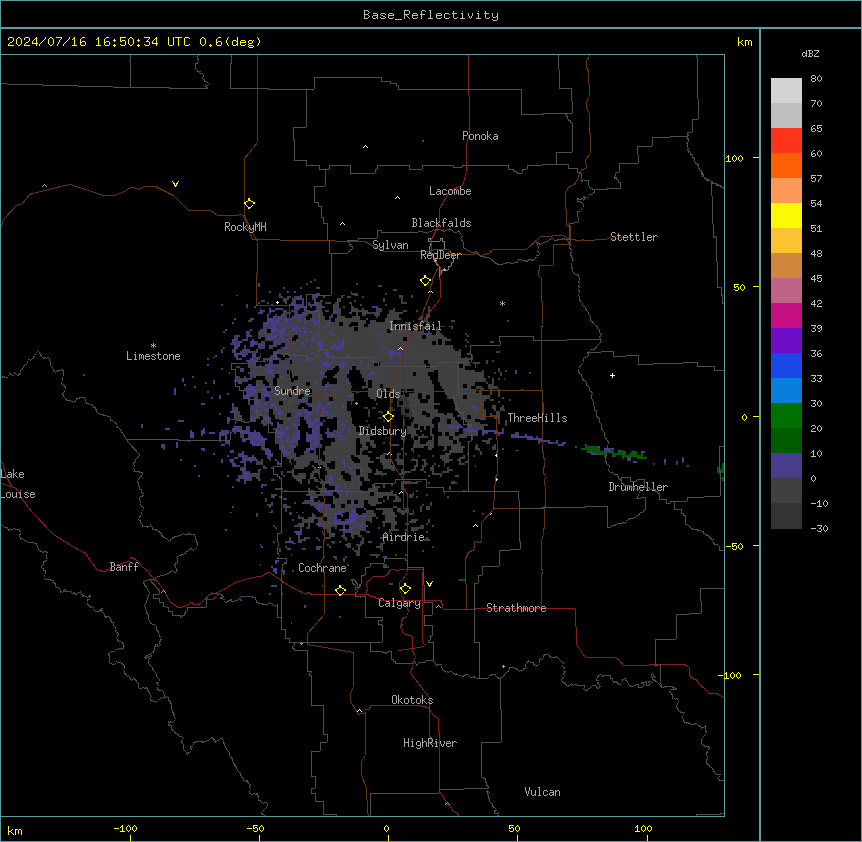The width and height of the screenshot is (862, 842).
Task: Click the Stettler city label
Action: (x=633, y=237)
